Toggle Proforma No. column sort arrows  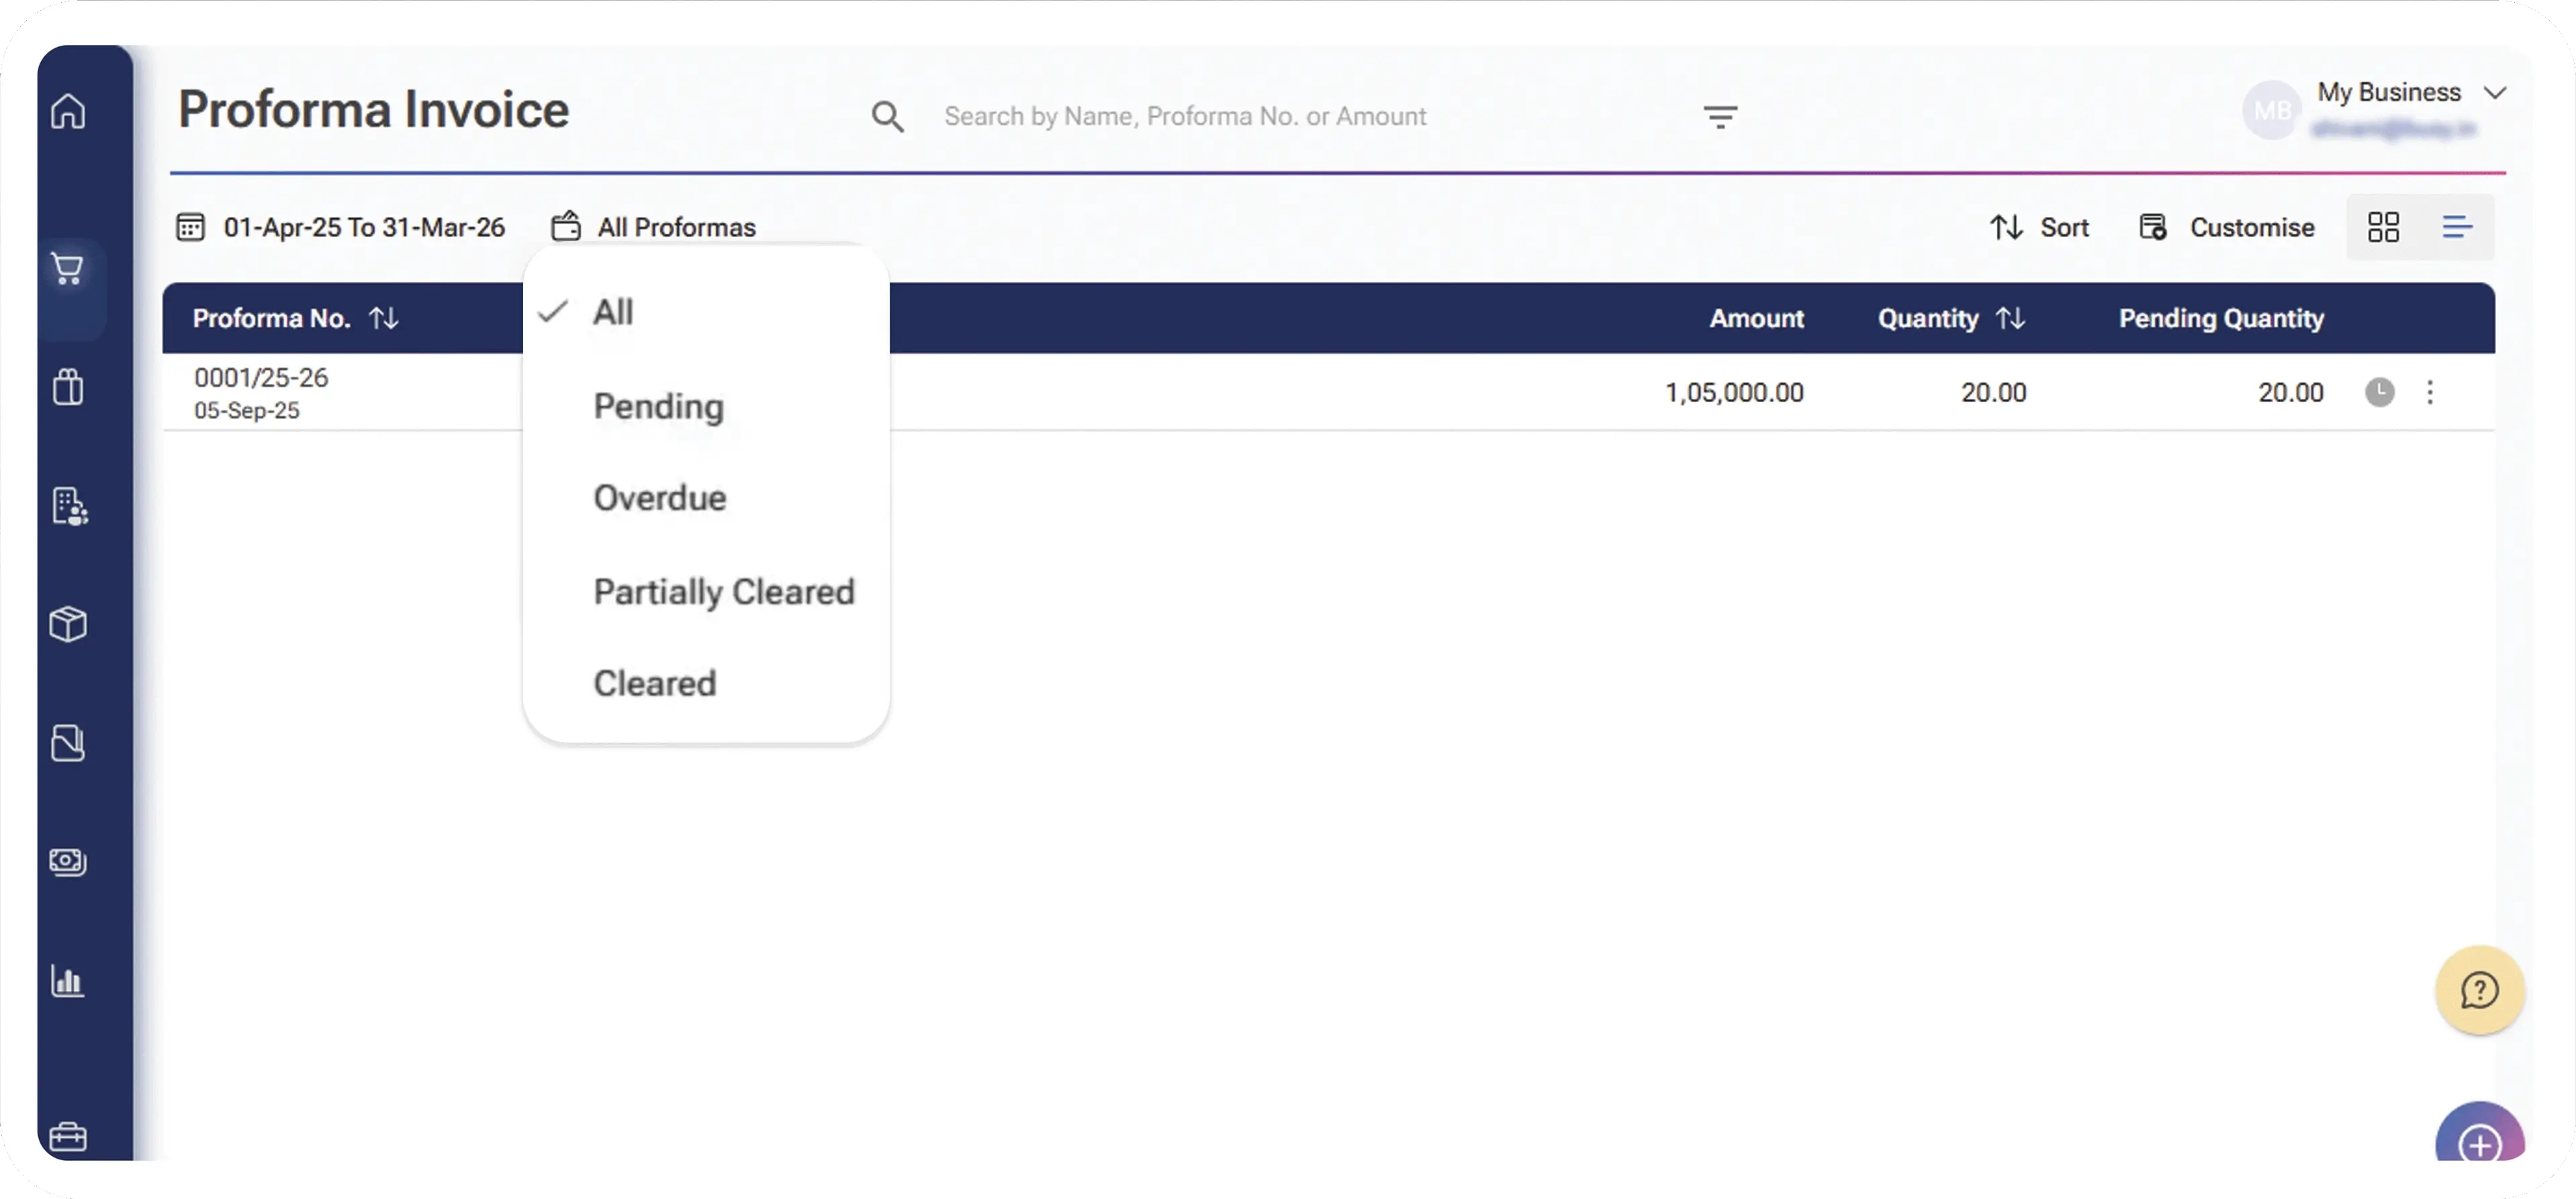point(384,318)
